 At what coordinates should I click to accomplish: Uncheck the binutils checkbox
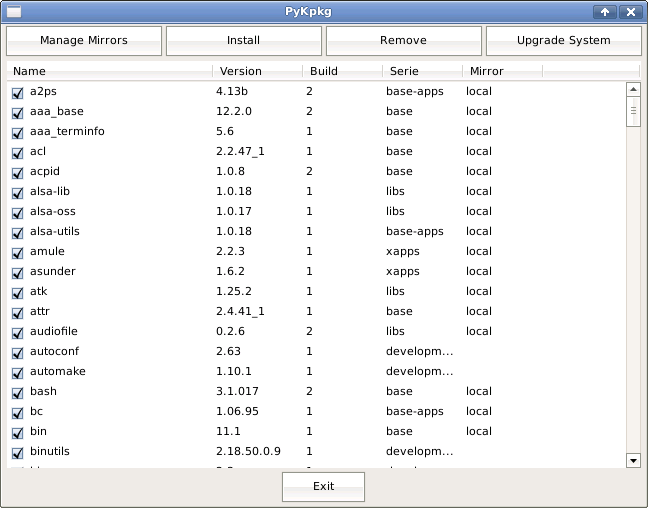(x=17, y=453)
